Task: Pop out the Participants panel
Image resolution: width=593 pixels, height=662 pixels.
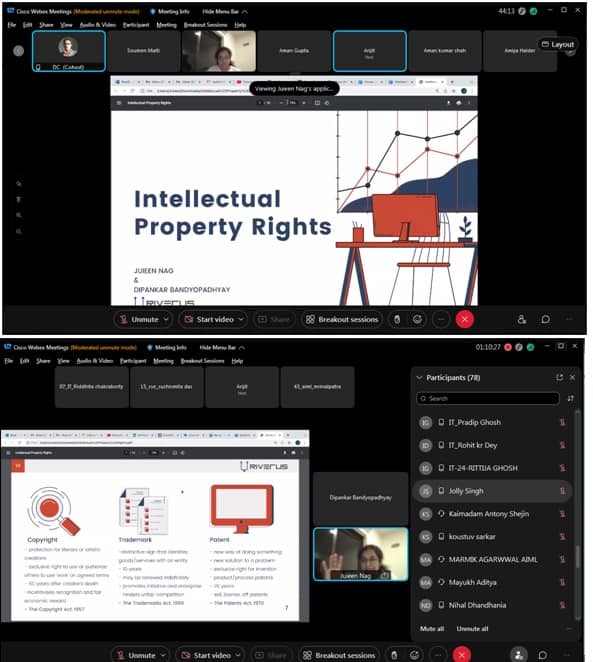Action: (x=559, y=377)
